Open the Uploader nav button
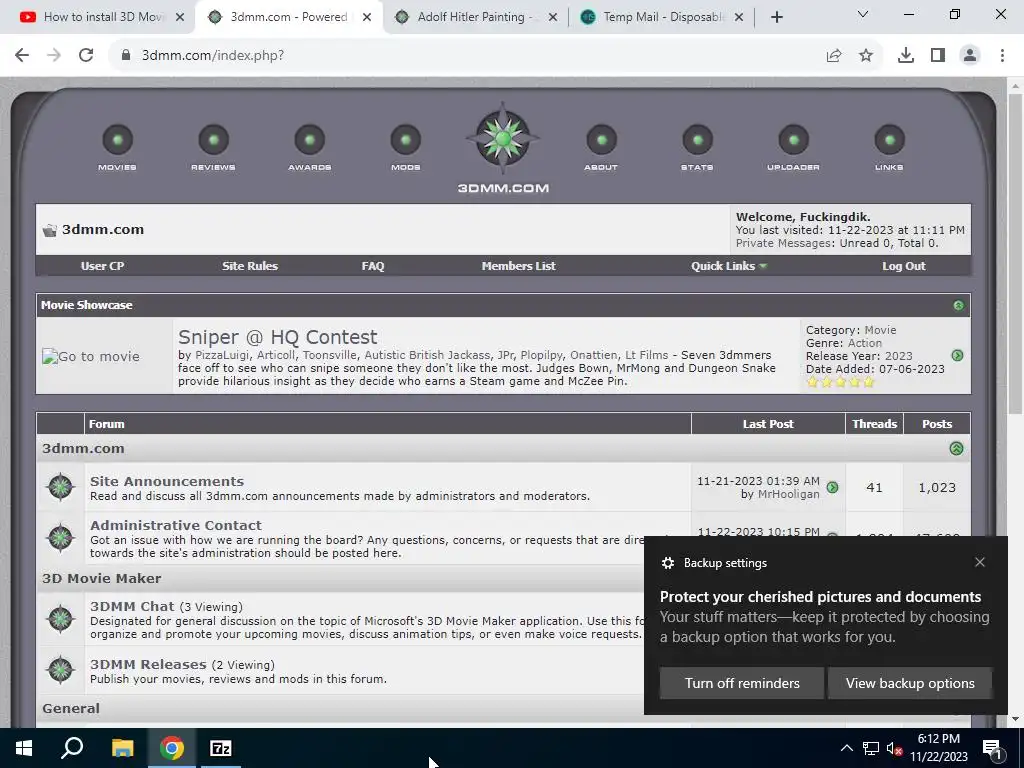 pyautogui.click(x=793, y=147)
